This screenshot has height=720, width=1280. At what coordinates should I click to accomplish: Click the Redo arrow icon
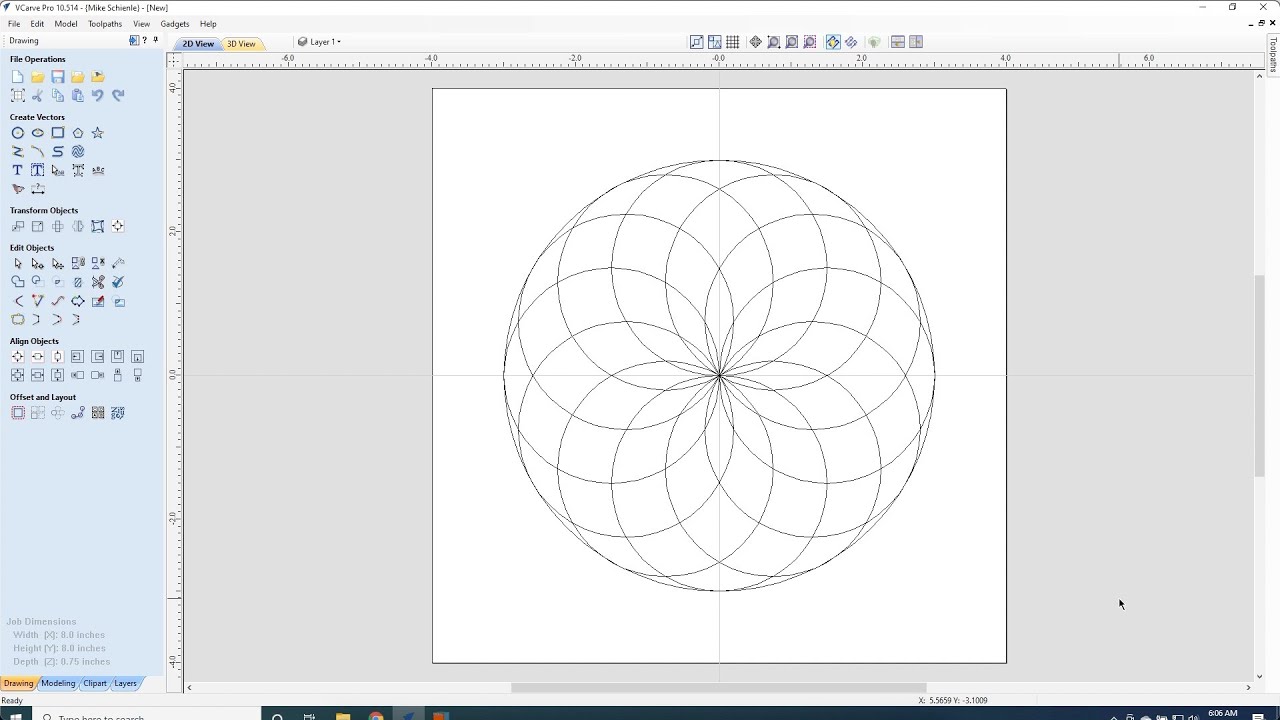coord(117,95)
